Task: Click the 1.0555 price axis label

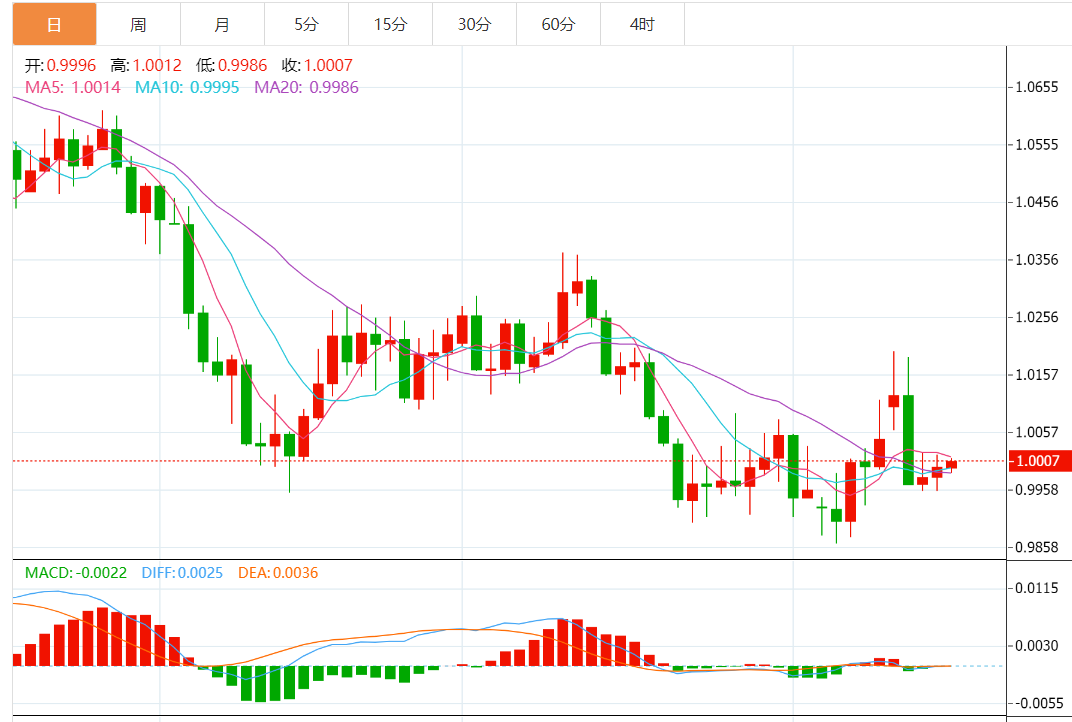Action: 1036,144
